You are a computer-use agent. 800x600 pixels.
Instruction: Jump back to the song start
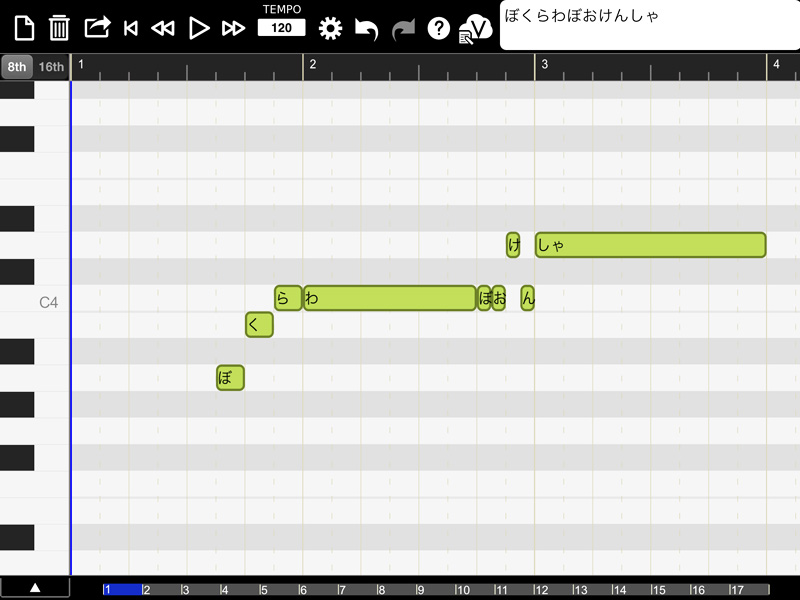(130, 28)
